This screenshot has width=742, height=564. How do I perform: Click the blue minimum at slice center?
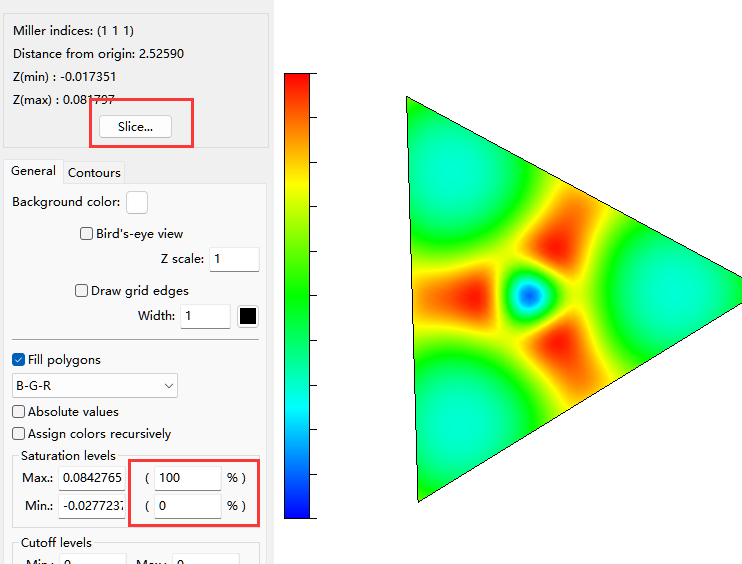[x=529, y=295]
